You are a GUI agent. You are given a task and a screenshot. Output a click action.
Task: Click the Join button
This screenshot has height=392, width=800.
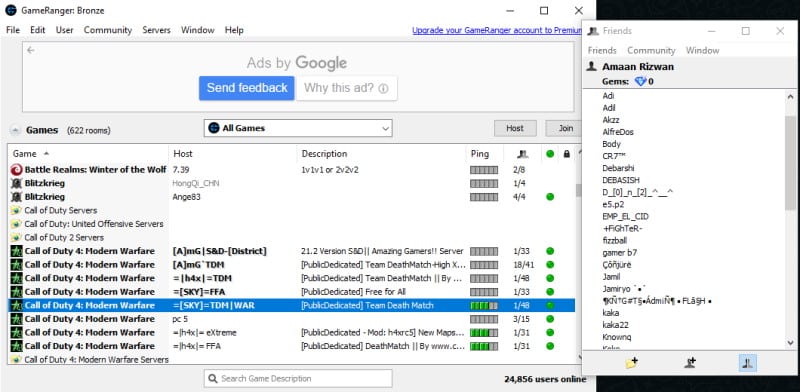tap(565, 129)
